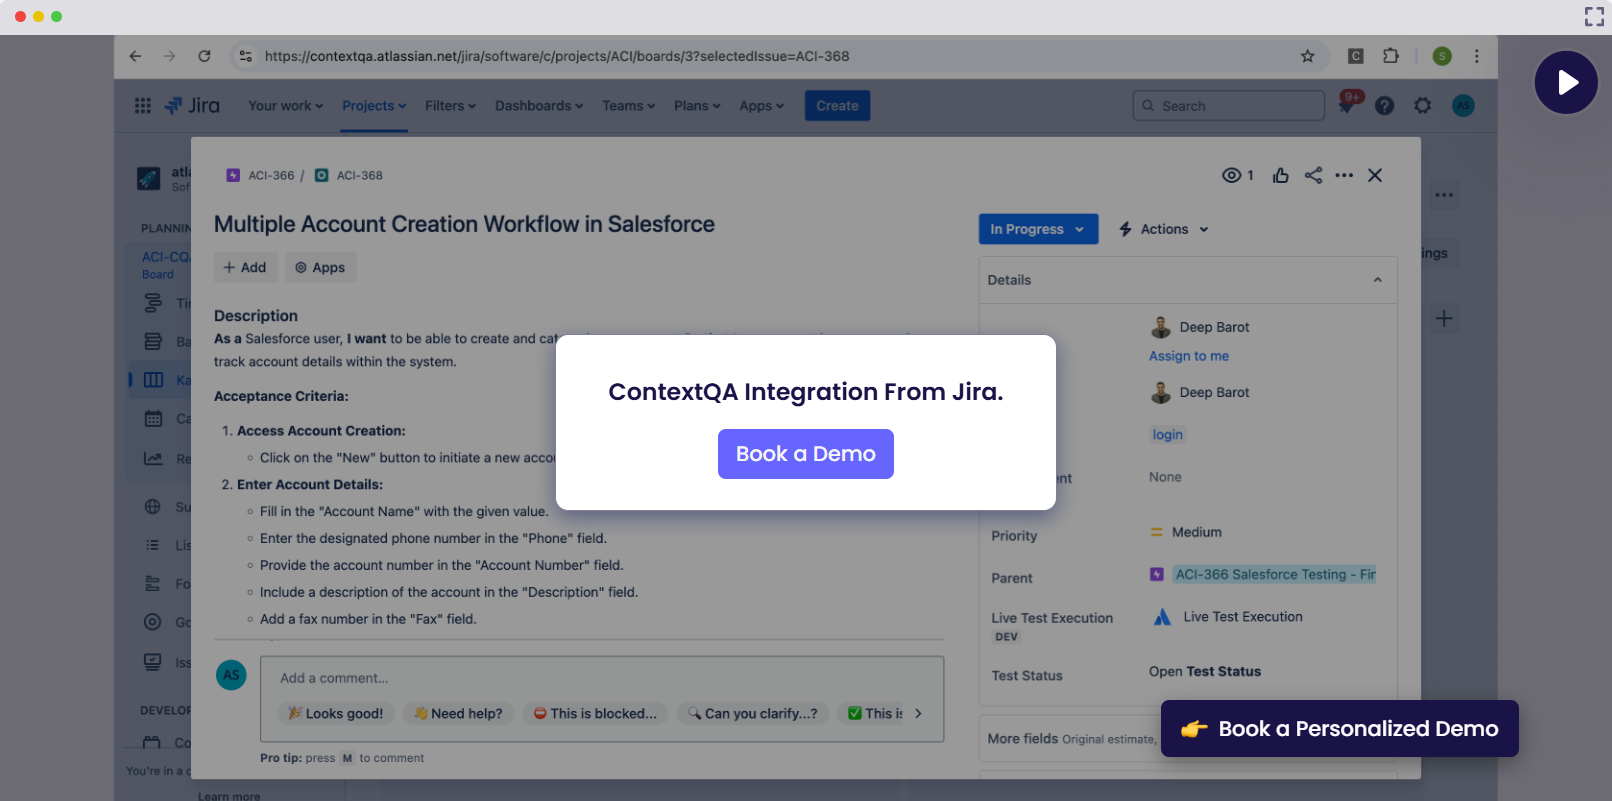Collapse the Details section

1377,280
